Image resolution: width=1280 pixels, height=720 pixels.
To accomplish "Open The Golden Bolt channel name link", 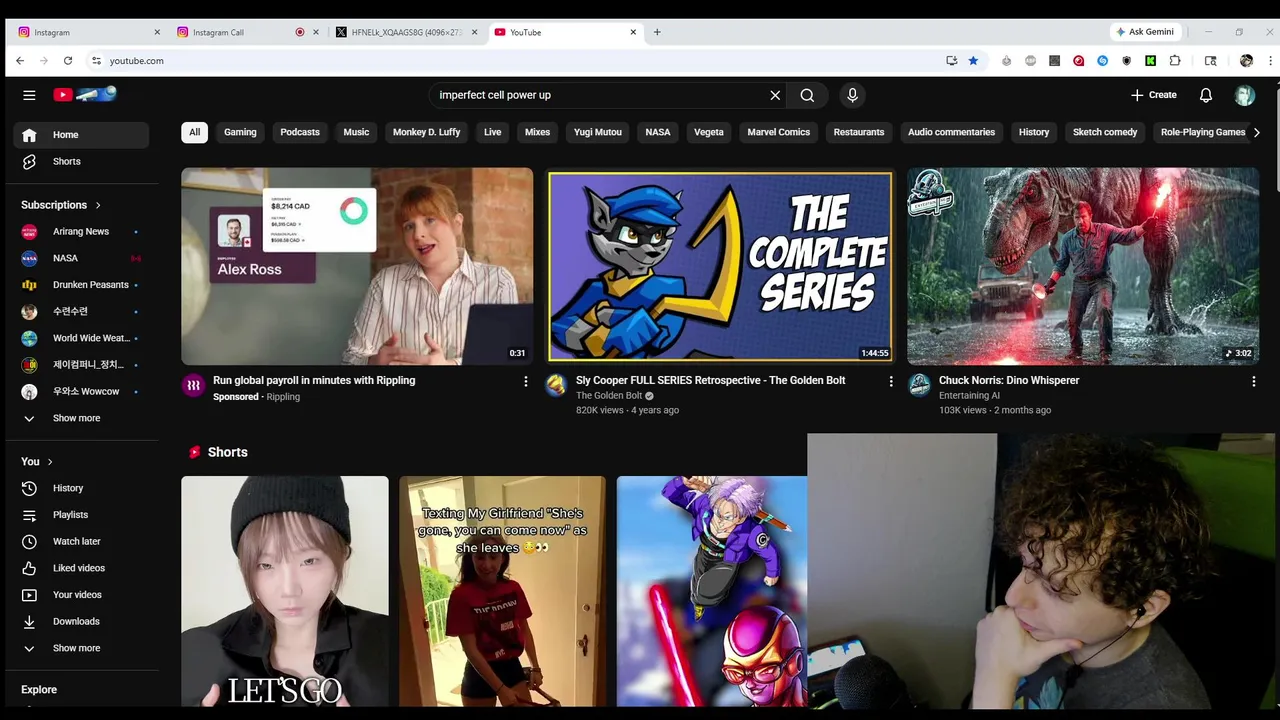I will pyautogui.click(x=609, y=395).
